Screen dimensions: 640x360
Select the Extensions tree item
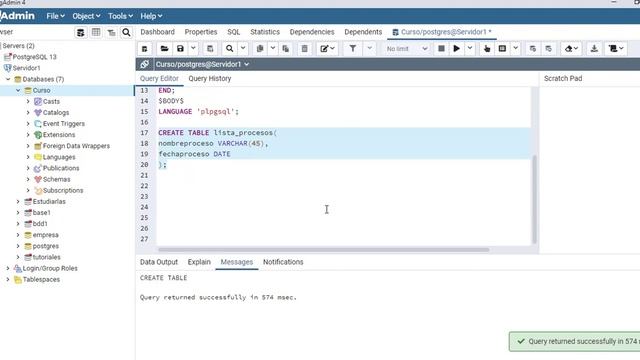(x=59, y=135)
